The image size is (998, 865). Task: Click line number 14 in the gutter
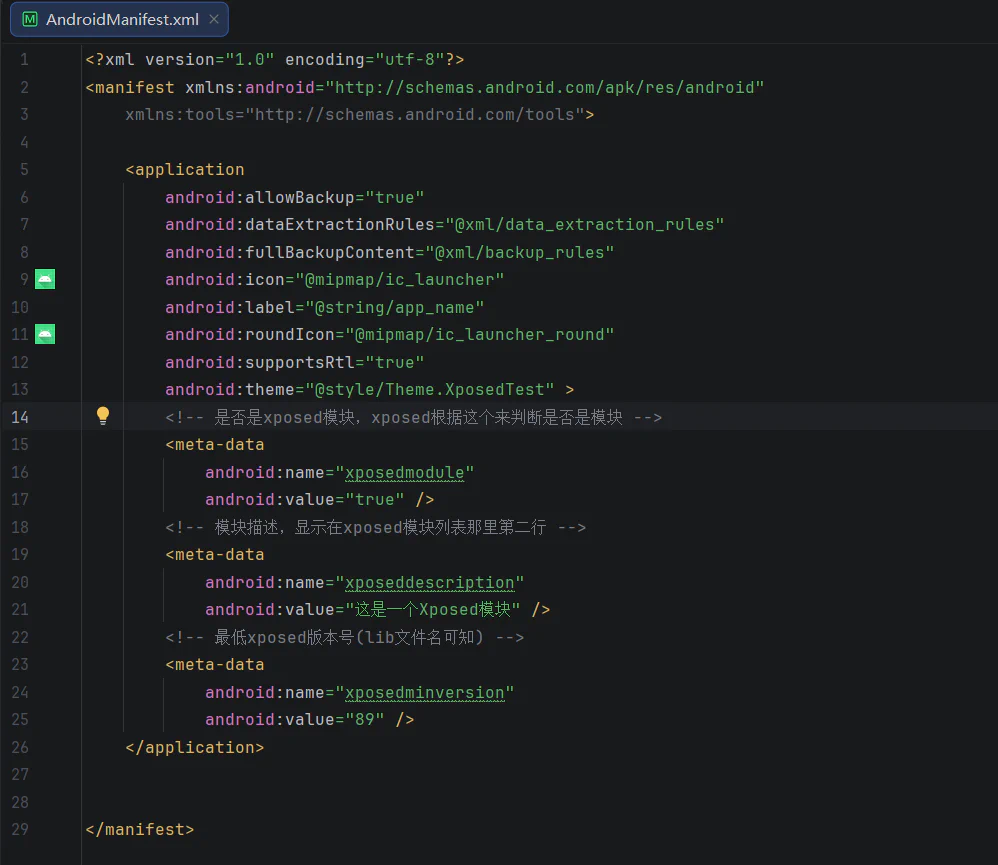[x=20, y=418]
